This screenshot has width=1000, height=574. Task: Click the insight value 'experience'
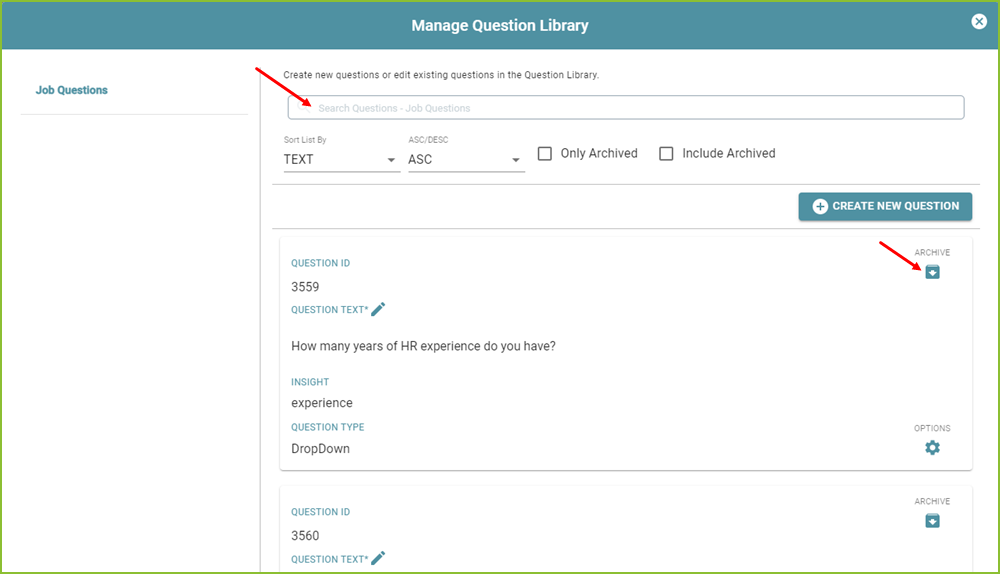tap(321, 403)
